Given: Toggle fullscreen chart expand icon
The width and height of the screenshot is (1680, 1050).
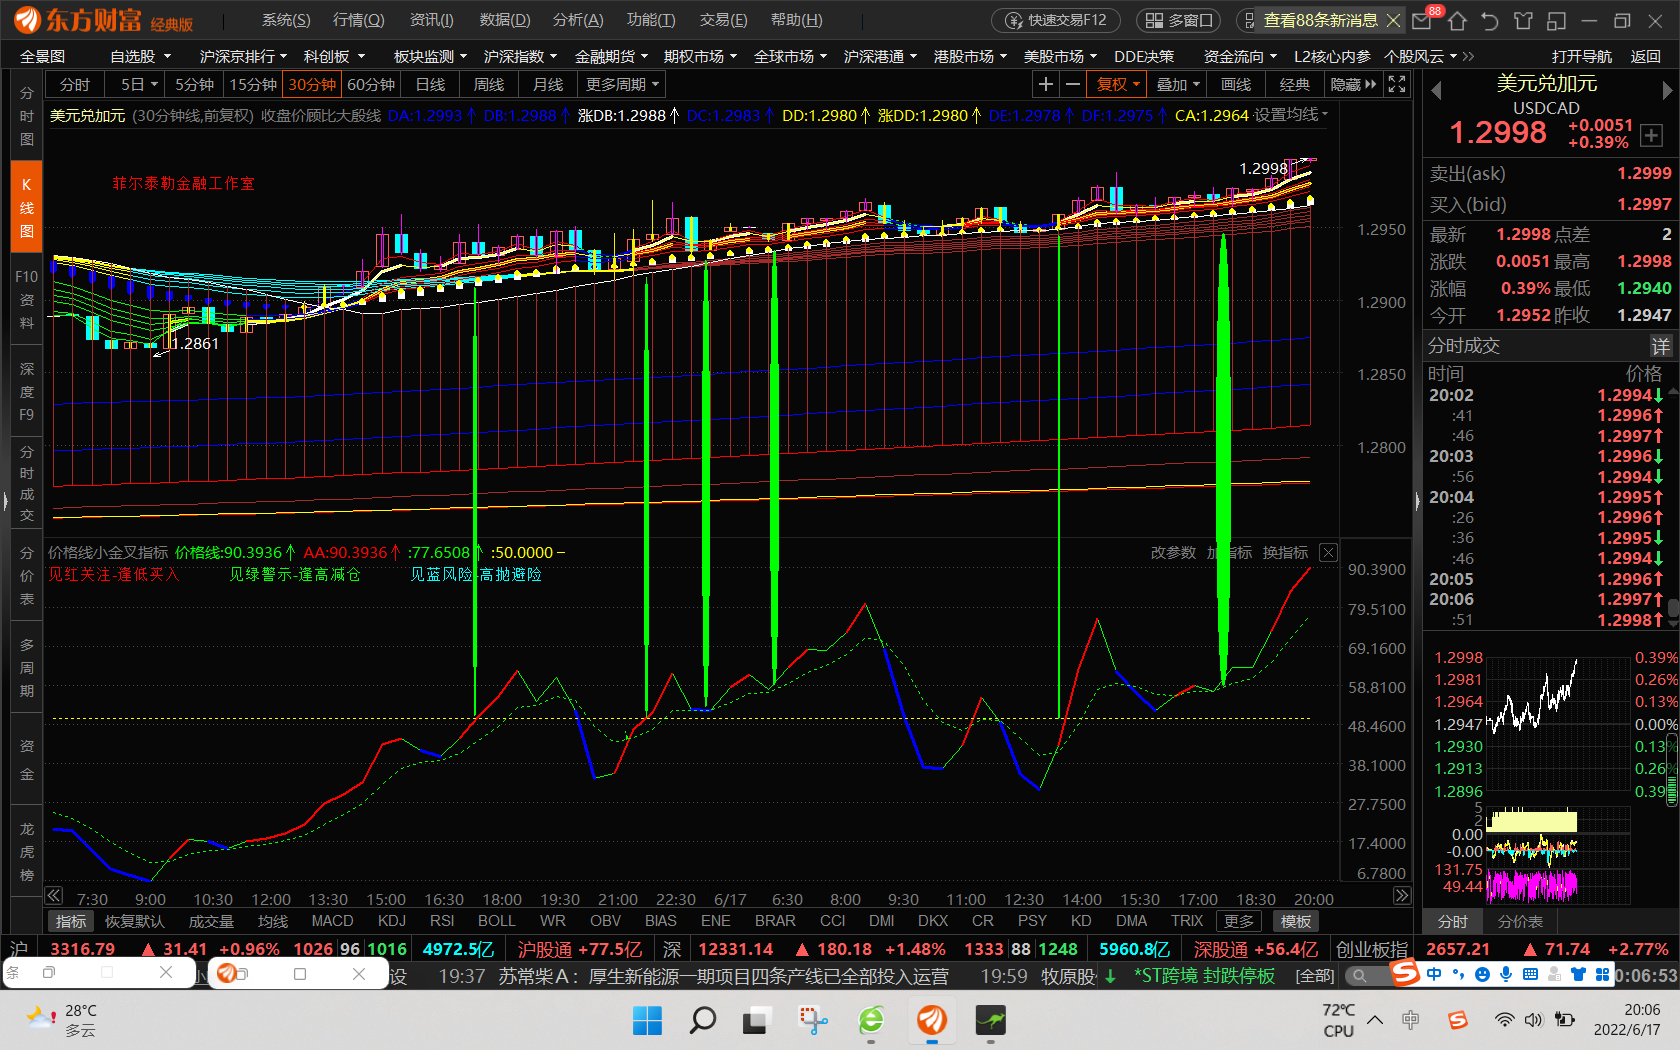Looking at the screenshot, I should (x=1397, y=85).
